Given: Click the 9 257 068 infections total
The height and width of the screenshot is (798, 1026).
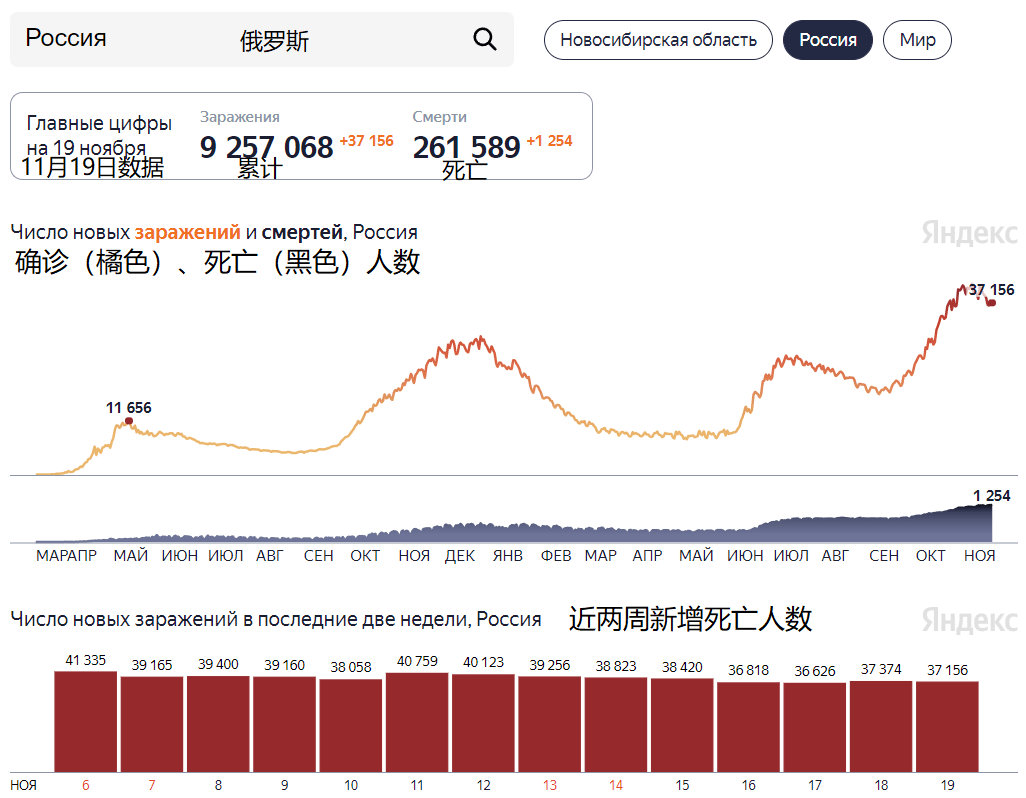Looking at the screenshot, I should (266, 147).
